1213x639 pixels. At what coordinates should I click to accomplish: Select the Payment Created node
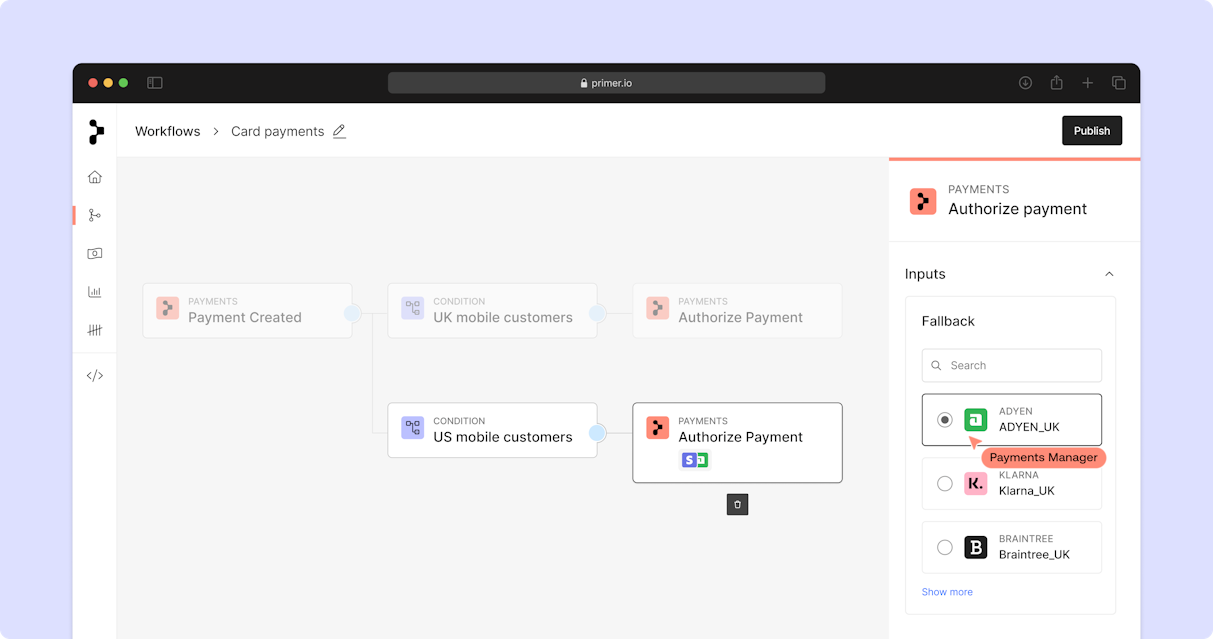tap(247, 310)
